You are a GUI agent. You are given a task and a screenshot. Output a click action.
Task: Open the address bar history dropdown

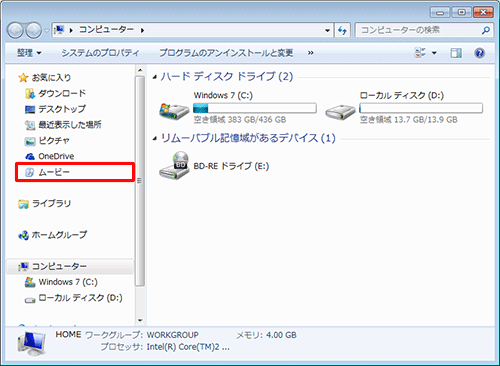tap(327, 31)
